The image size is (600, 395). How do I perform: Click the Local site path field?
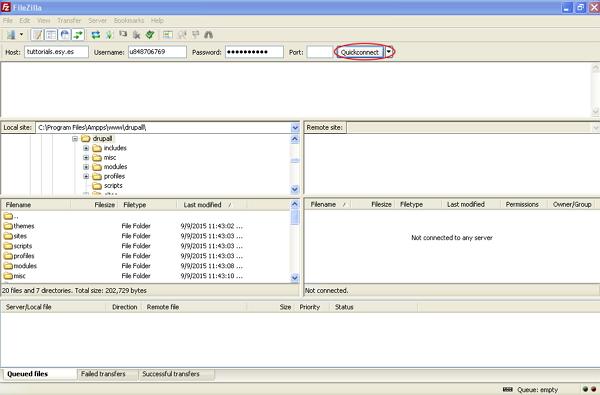(x=163, y=127)
